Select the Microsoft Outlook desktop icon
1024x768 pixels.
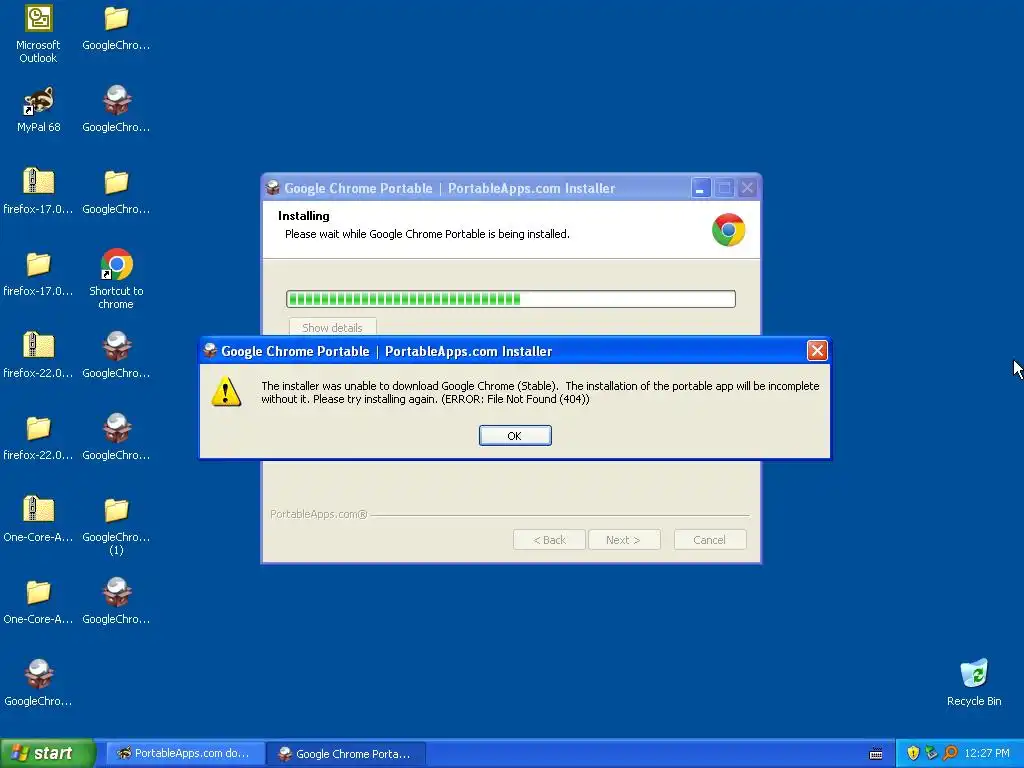tap(38, 34)
